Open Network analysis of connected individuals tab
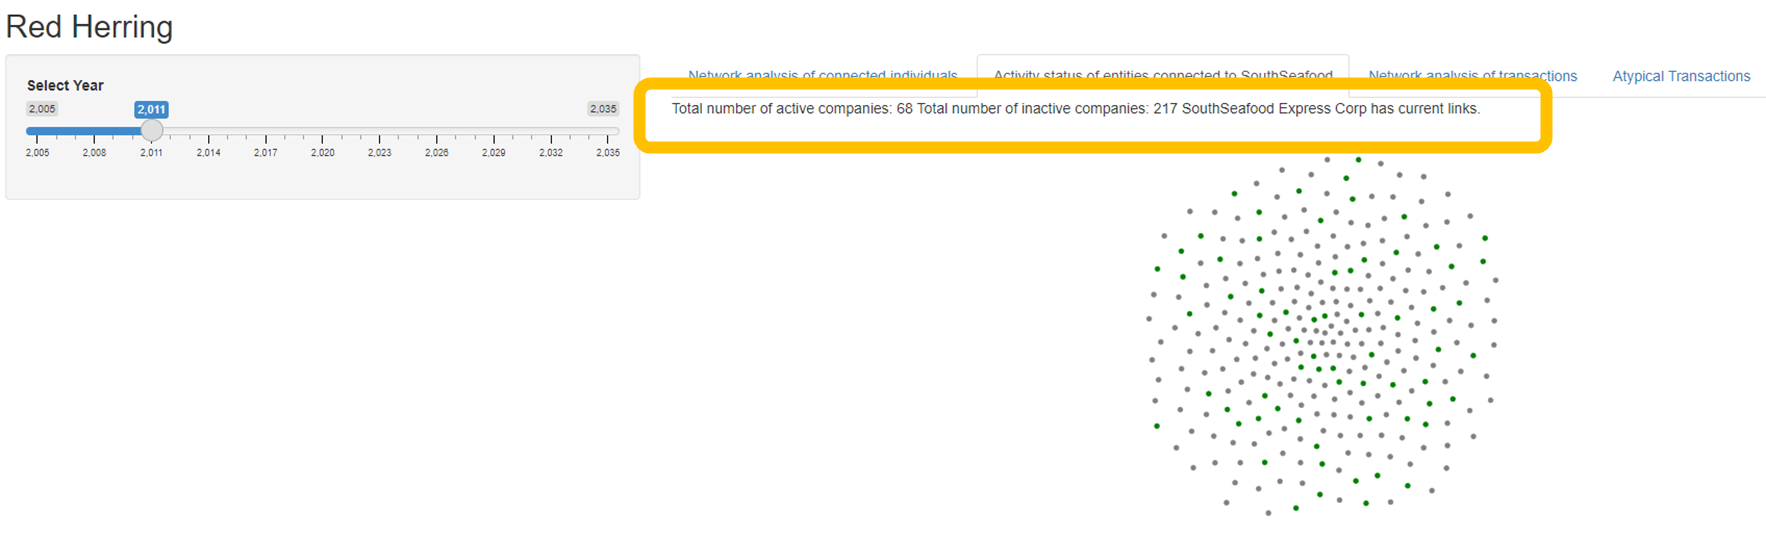The height and width of the screenshot is (537, 1766). (822, 76)
